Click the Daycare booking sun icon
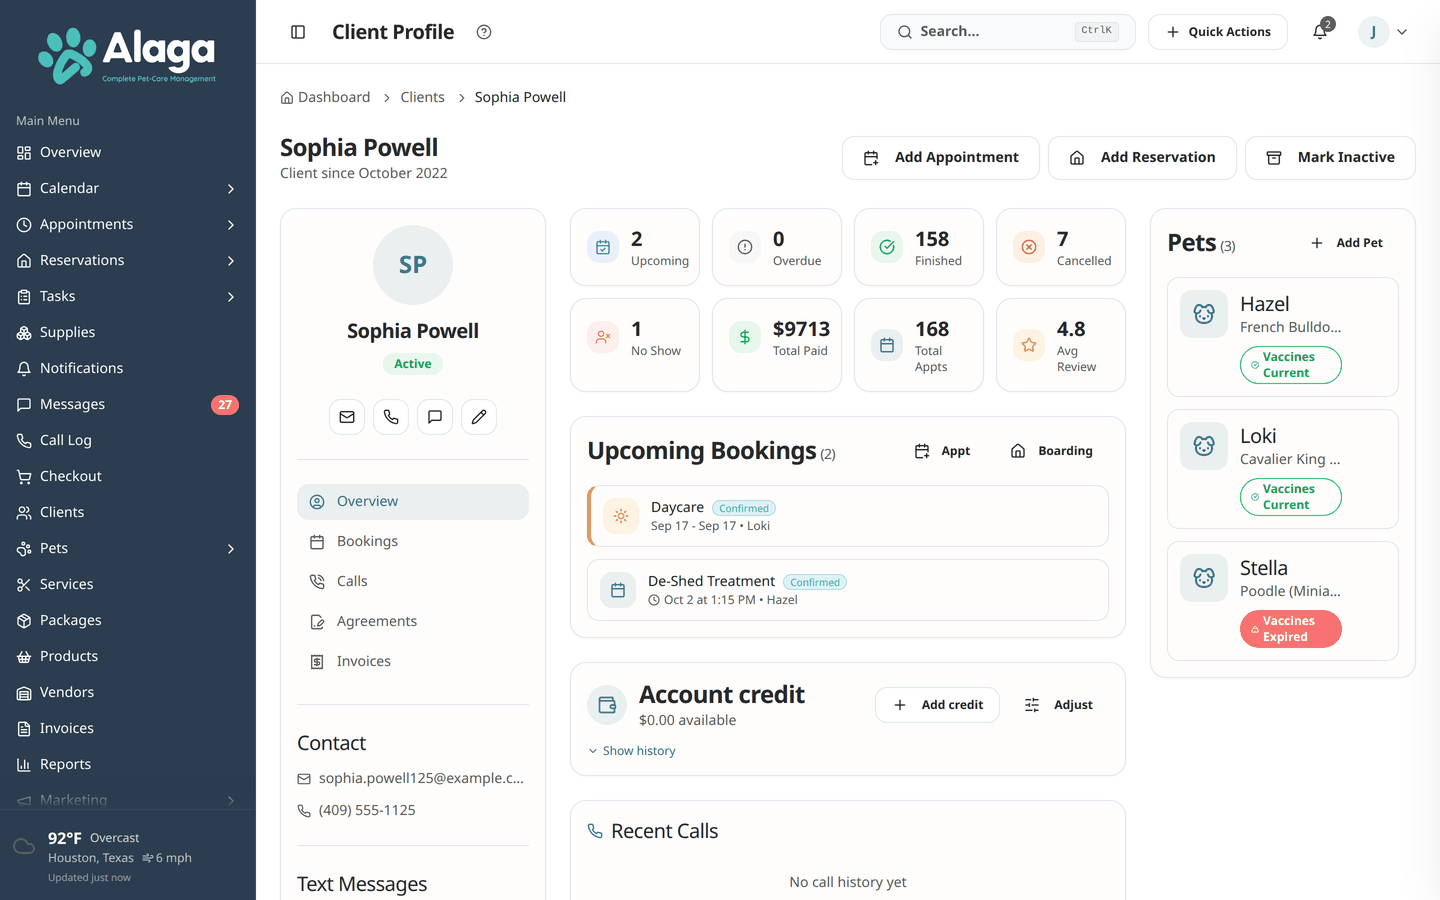 [x=621, y=516]
